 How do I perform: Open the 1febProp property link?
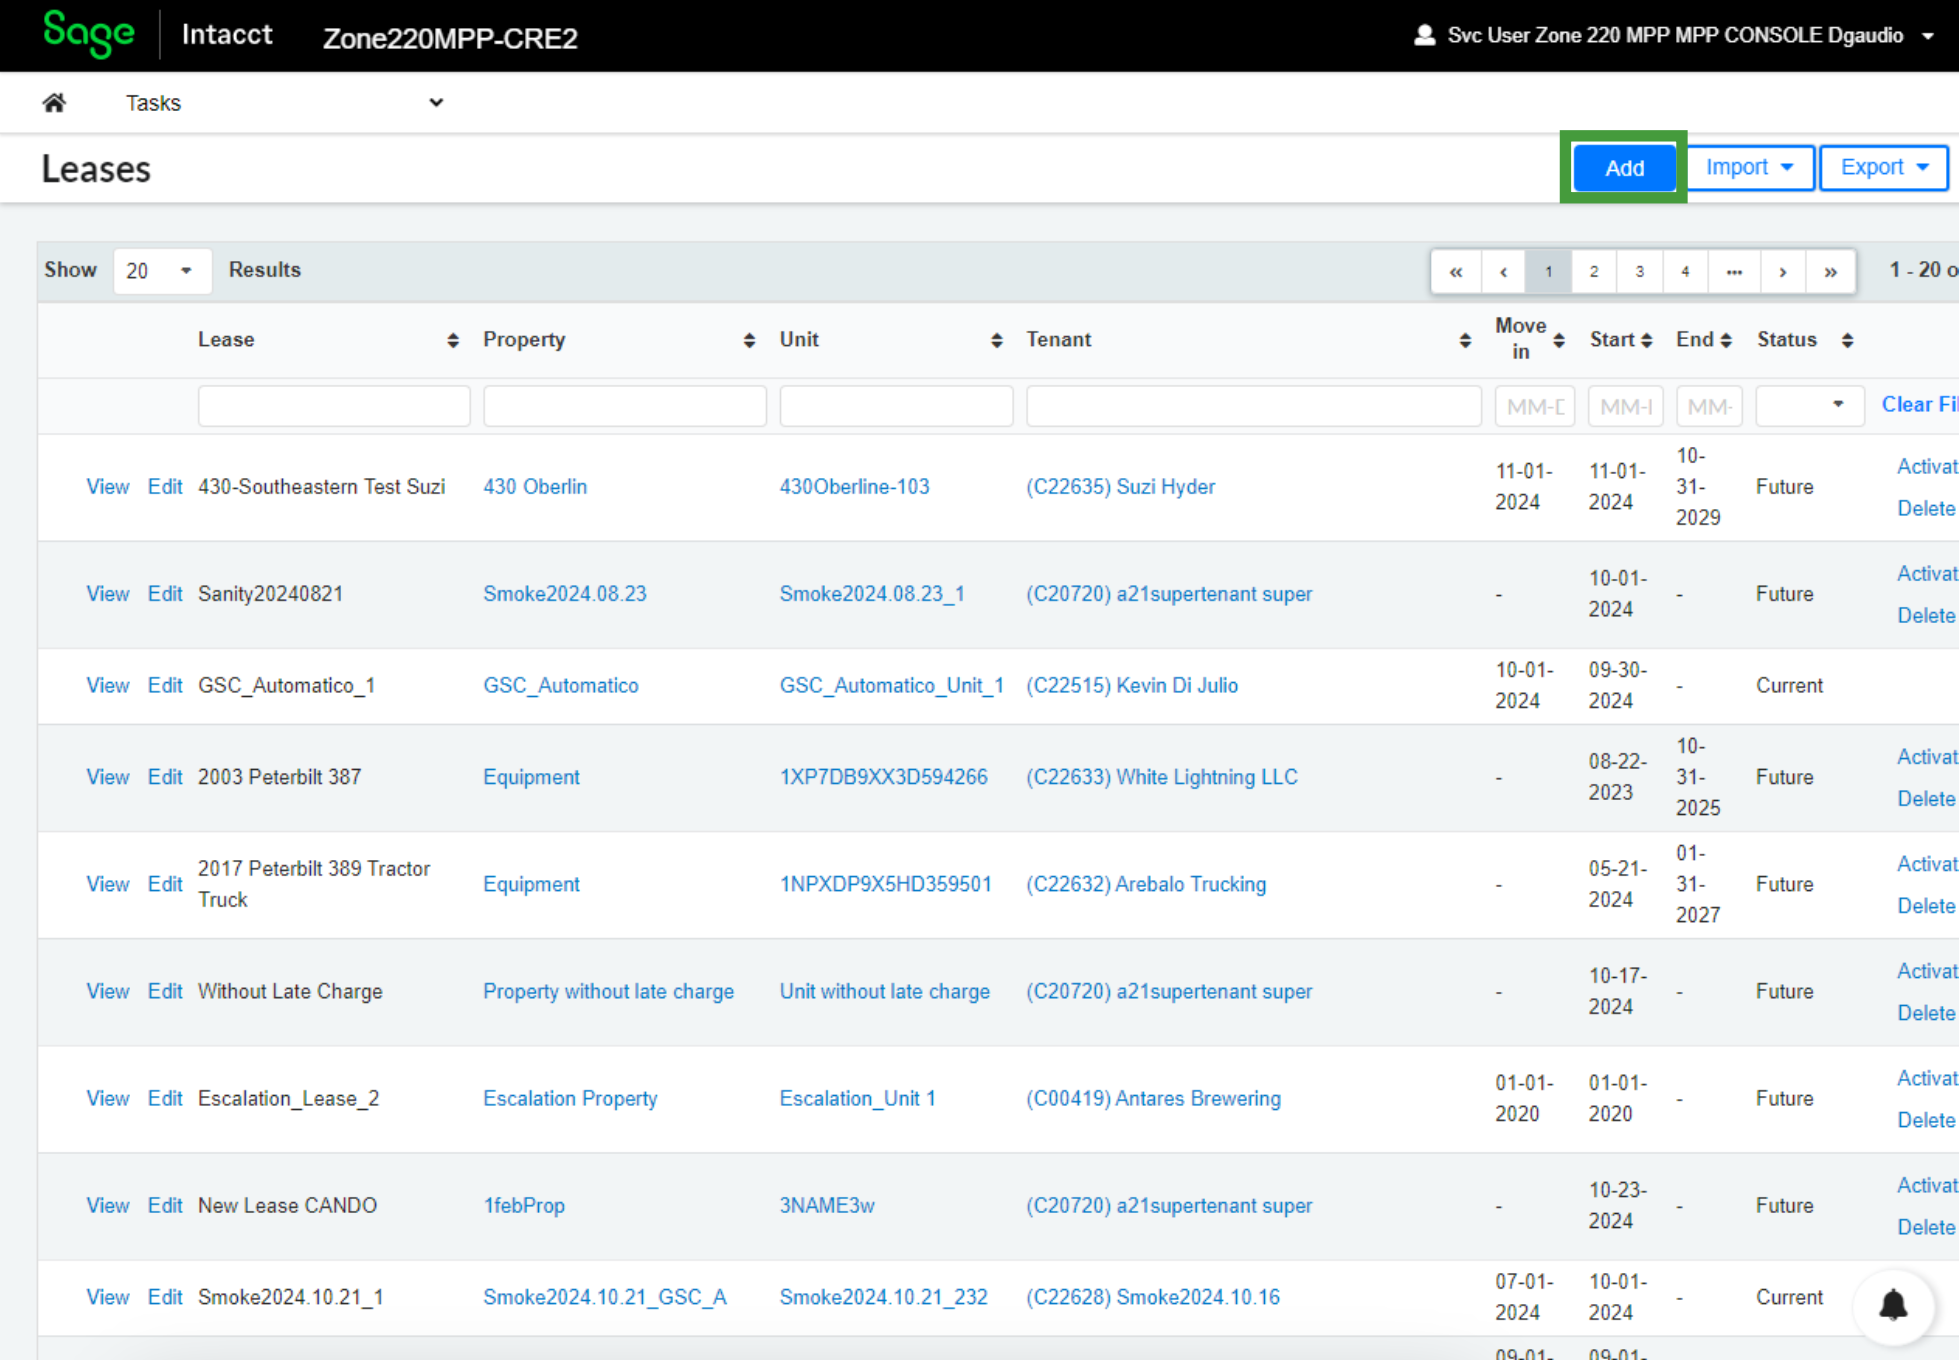pos(524,1206)
